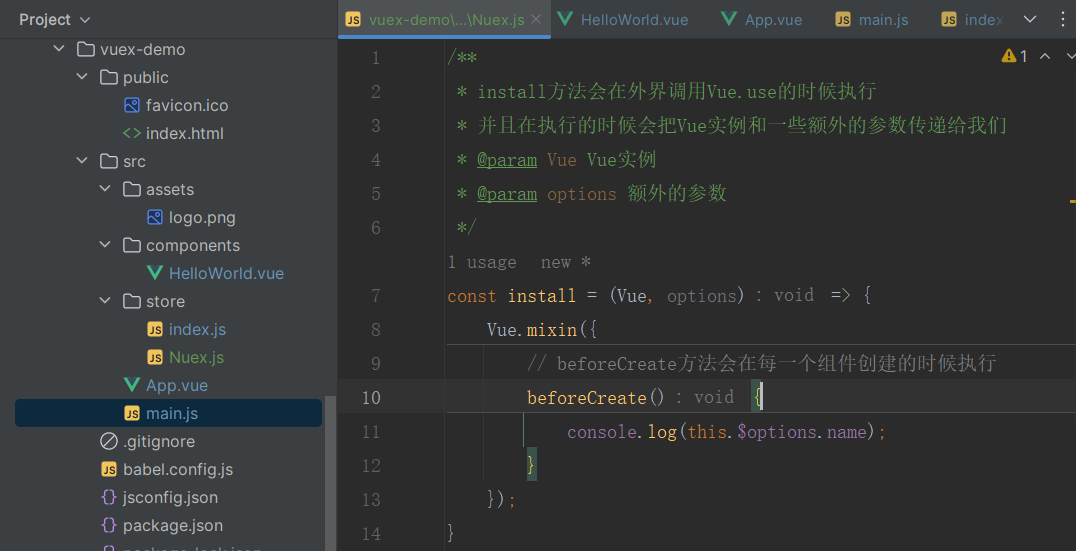This screenshot has height=551, width=1076.
Task: Open HelloWorld.vue from project tree
Action: pos(226,273)
